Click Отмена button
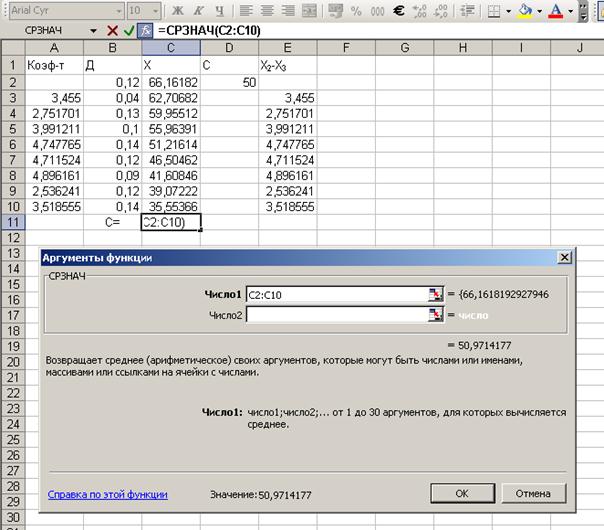 tap(534, 493)
